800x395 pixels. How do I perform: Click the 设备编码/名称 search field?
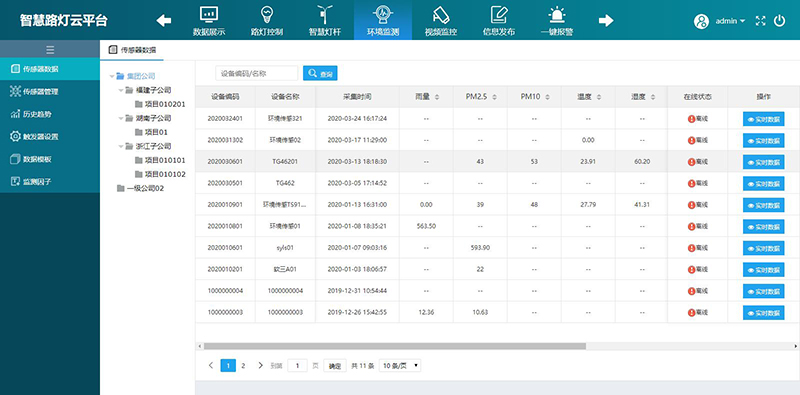pyautogui.click(x=257, y=73)
